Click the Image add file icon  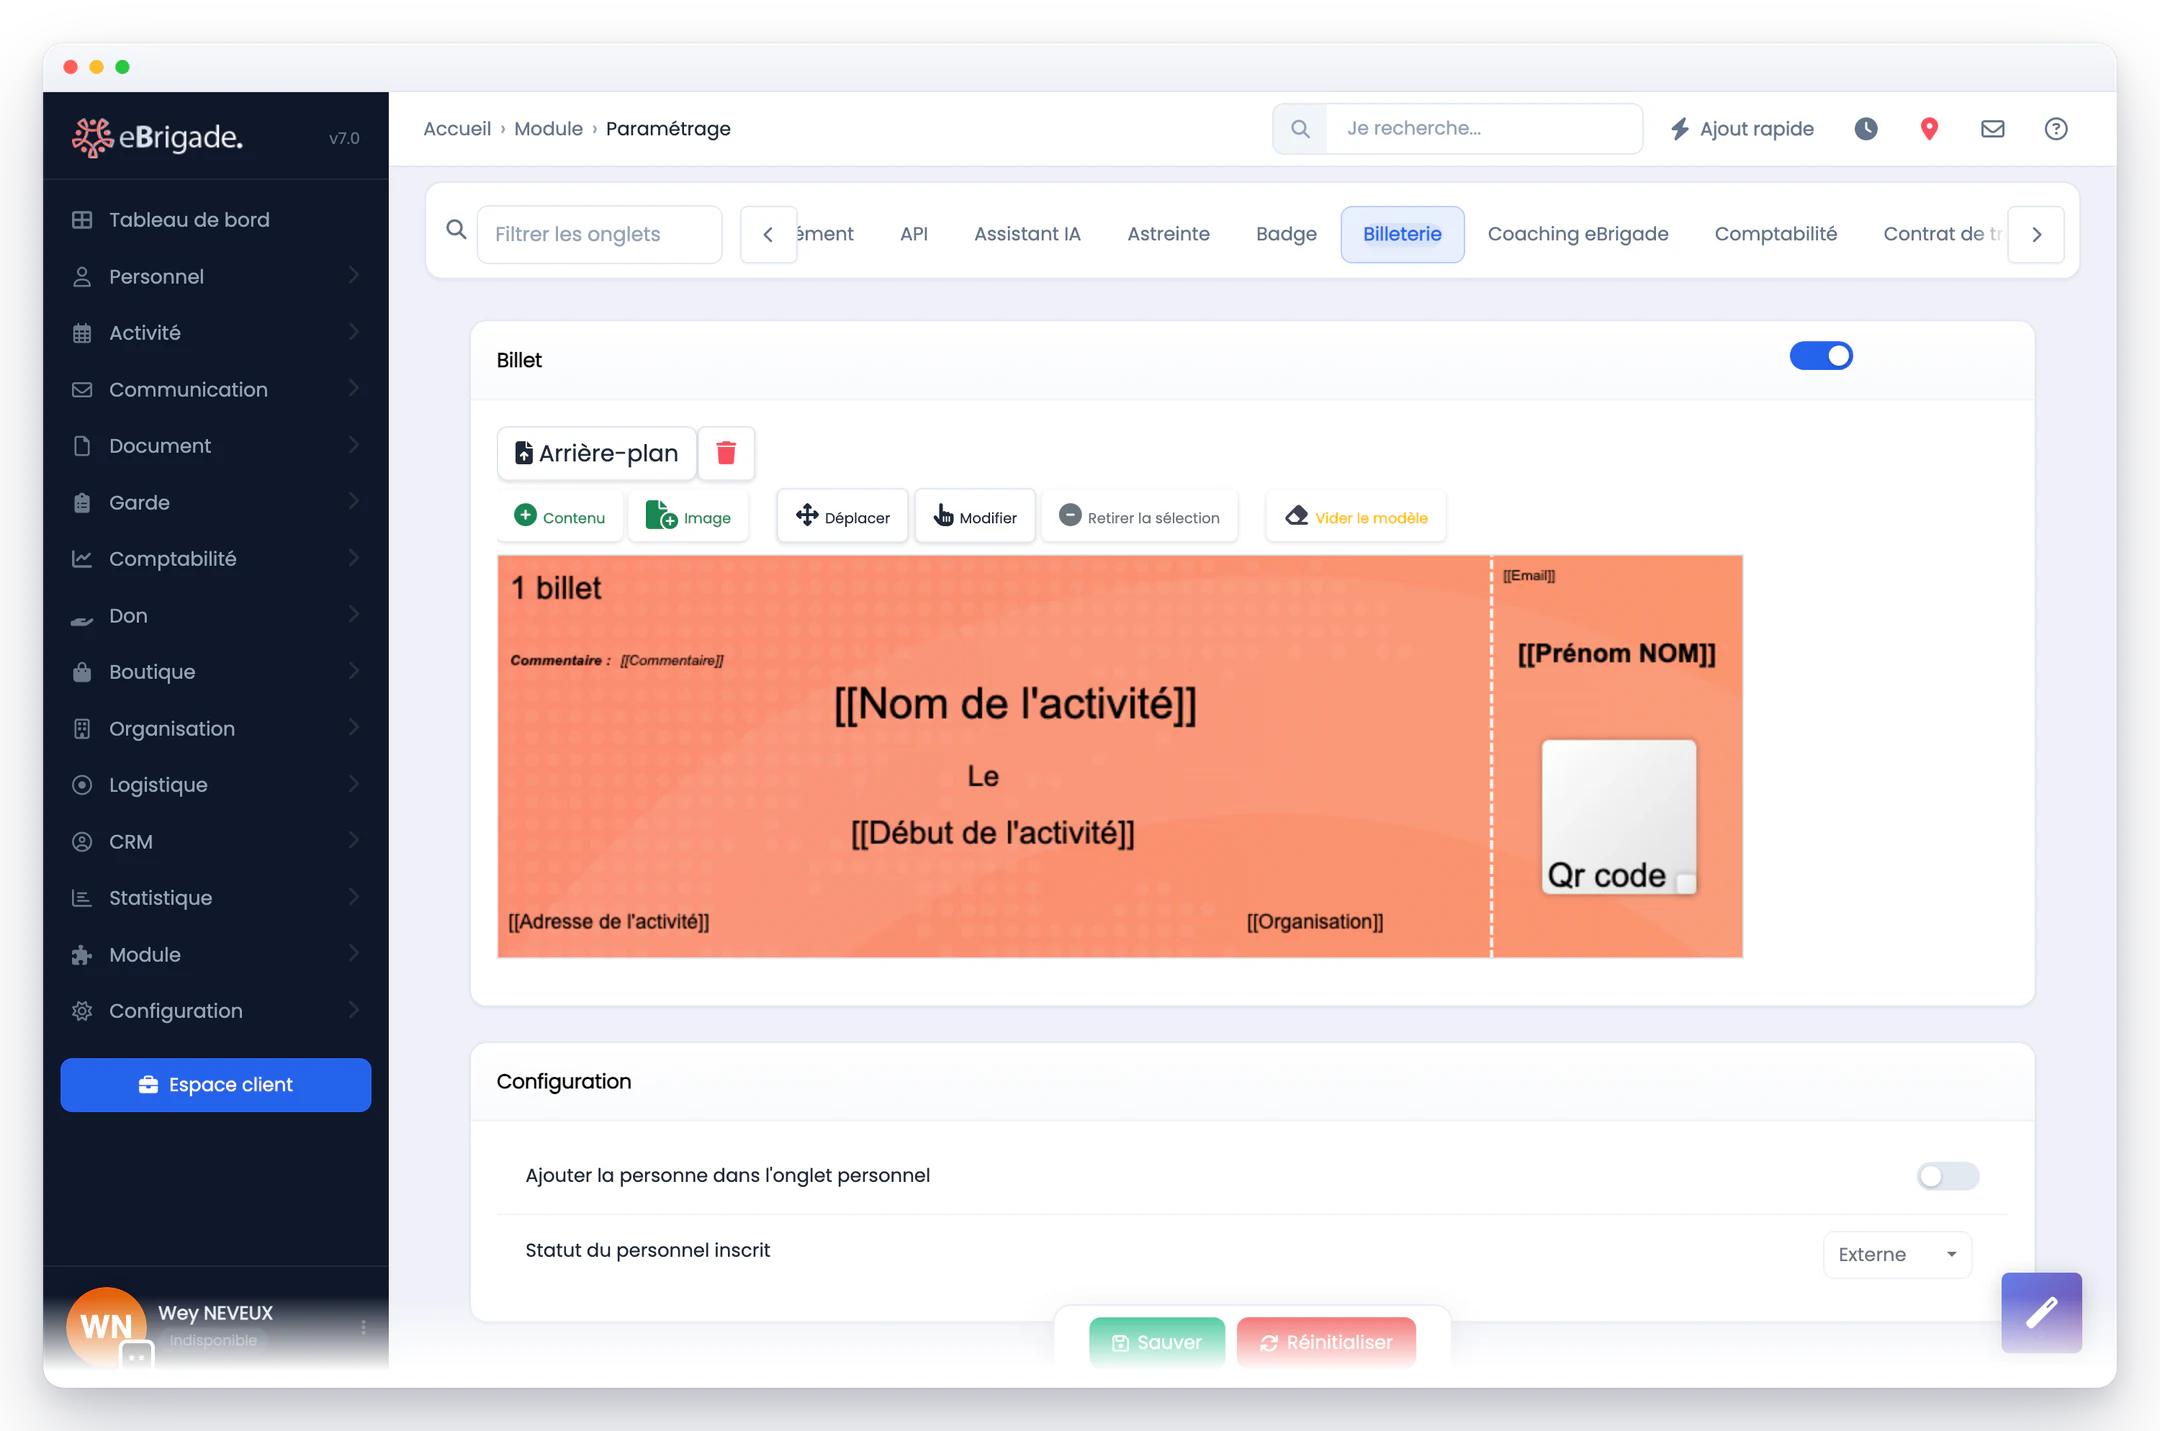661,515
